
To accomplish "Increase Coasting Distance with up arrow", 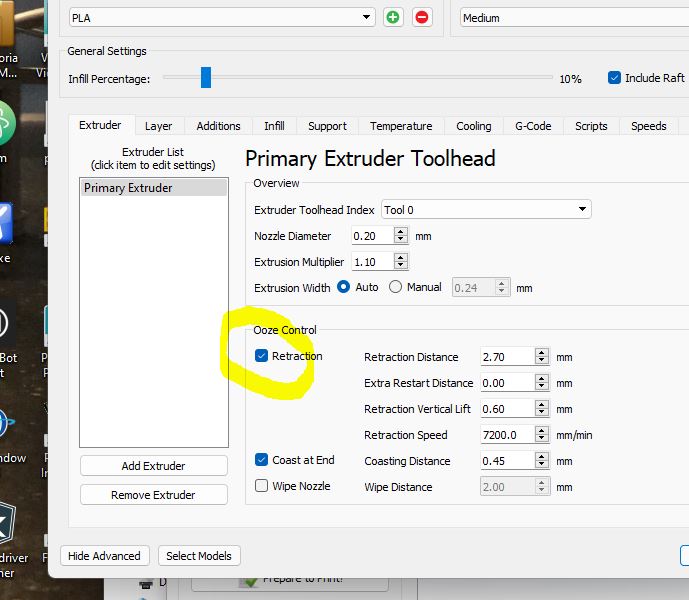I will pos(542,456).
